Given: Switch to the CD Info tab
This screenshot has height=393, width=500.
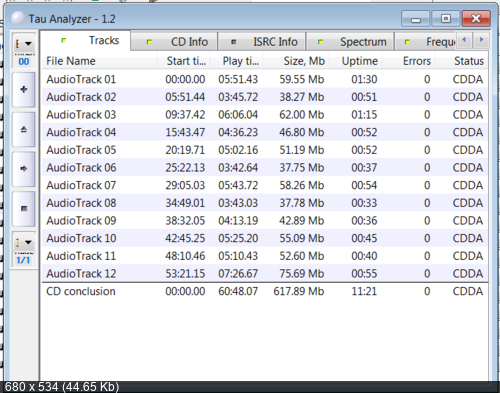Looking at the screenshot, I should tap(174, 42).
